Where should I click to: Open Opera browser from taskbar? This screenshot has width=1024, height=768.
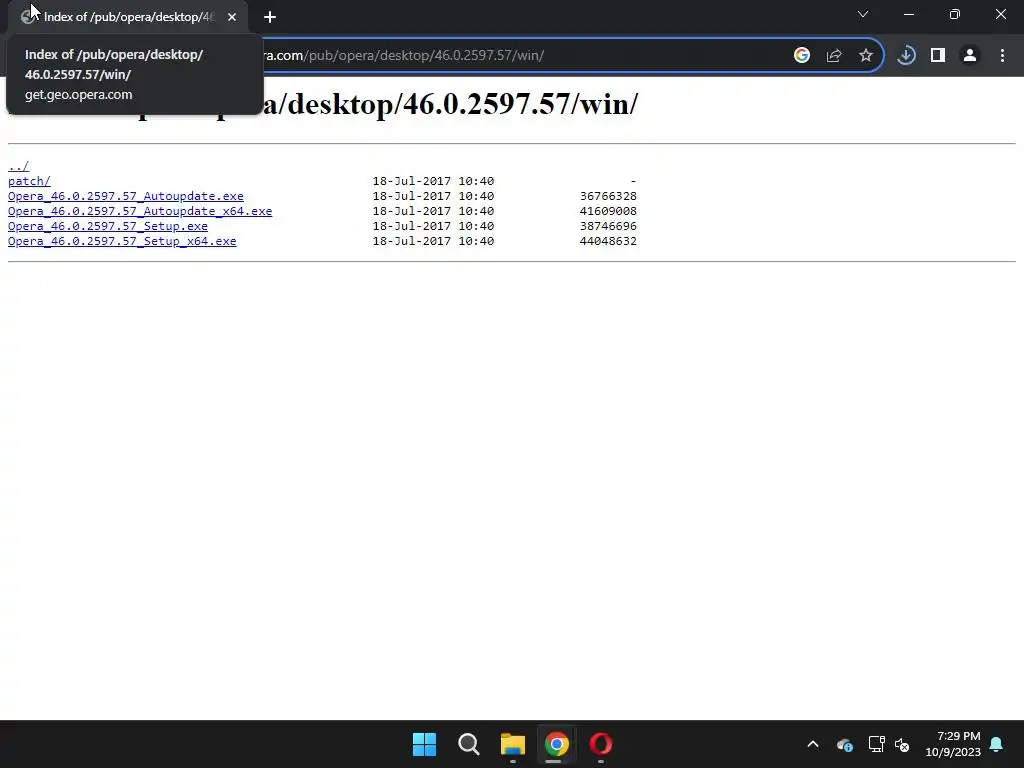601,744
